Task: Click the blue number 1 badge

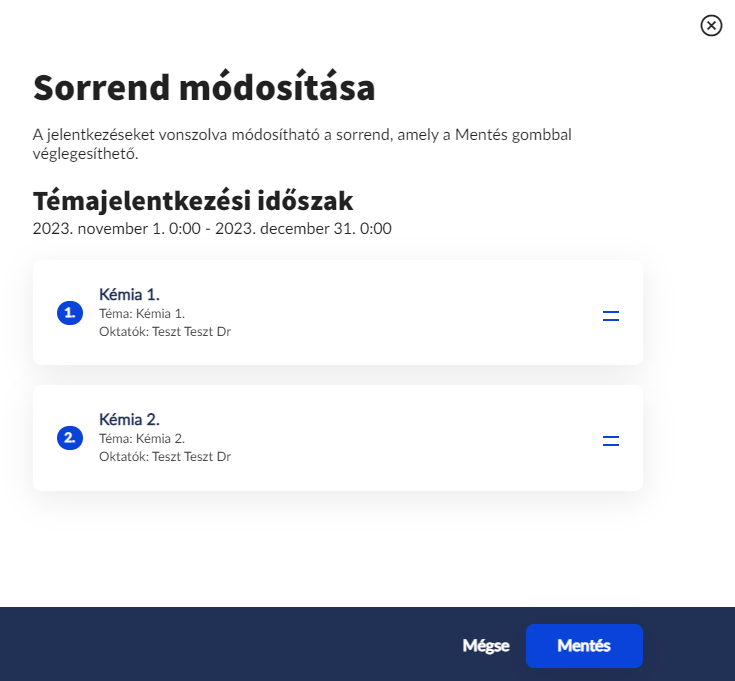Action: [69, 313]
